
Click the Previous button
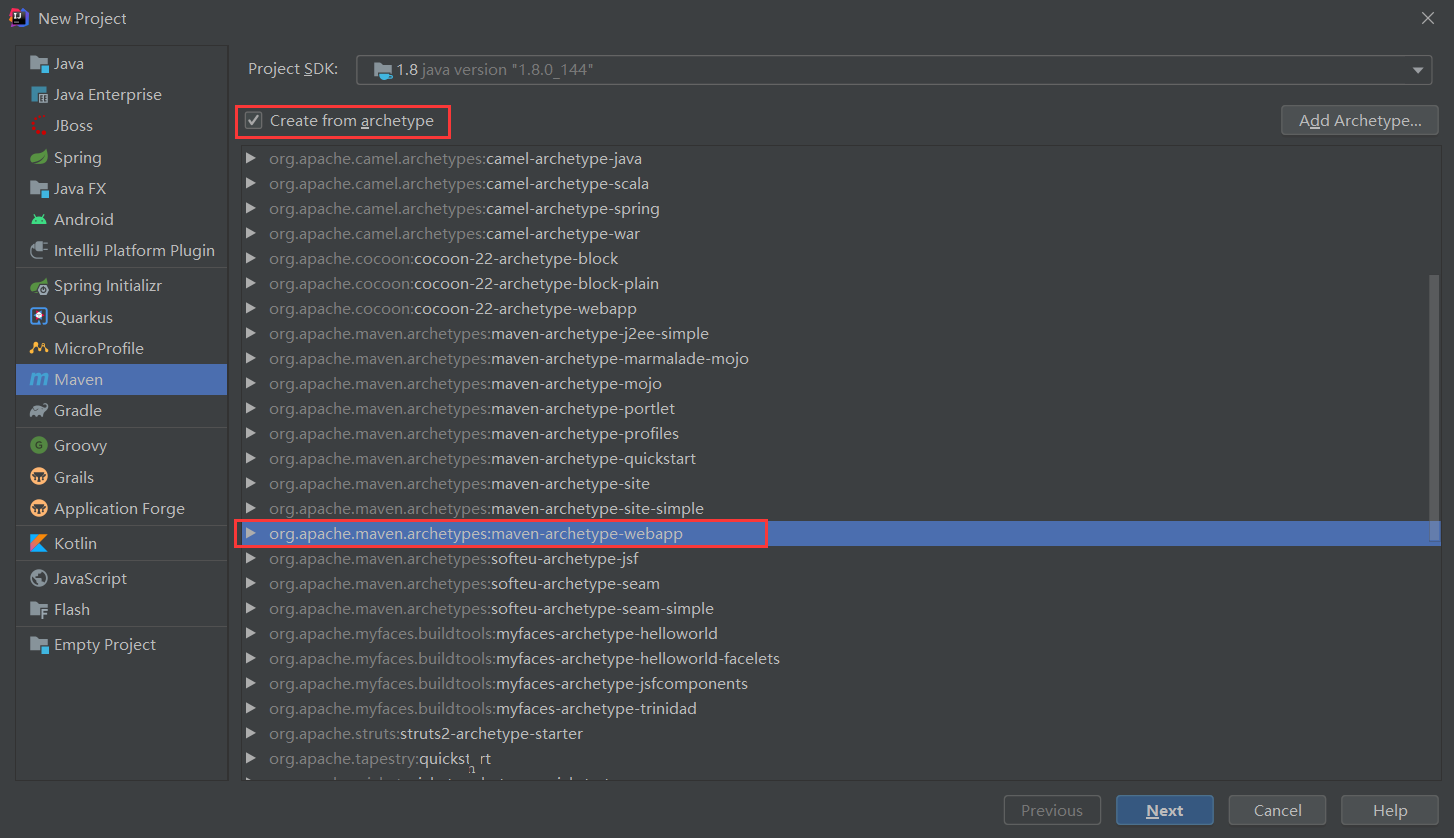[x=1052, y=810]
